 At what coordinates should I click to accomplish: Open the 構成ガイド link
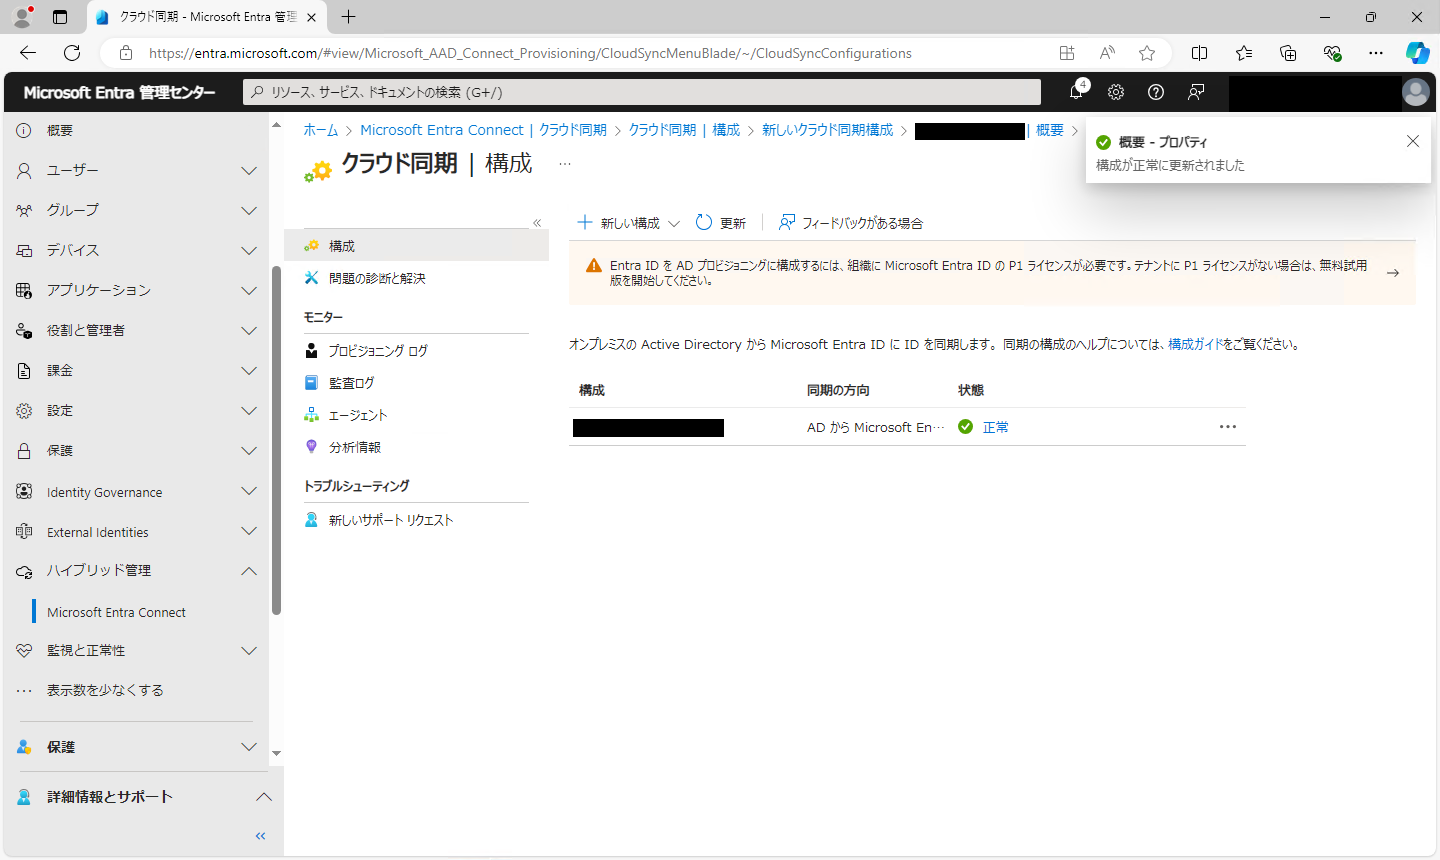click(1196, 344)
